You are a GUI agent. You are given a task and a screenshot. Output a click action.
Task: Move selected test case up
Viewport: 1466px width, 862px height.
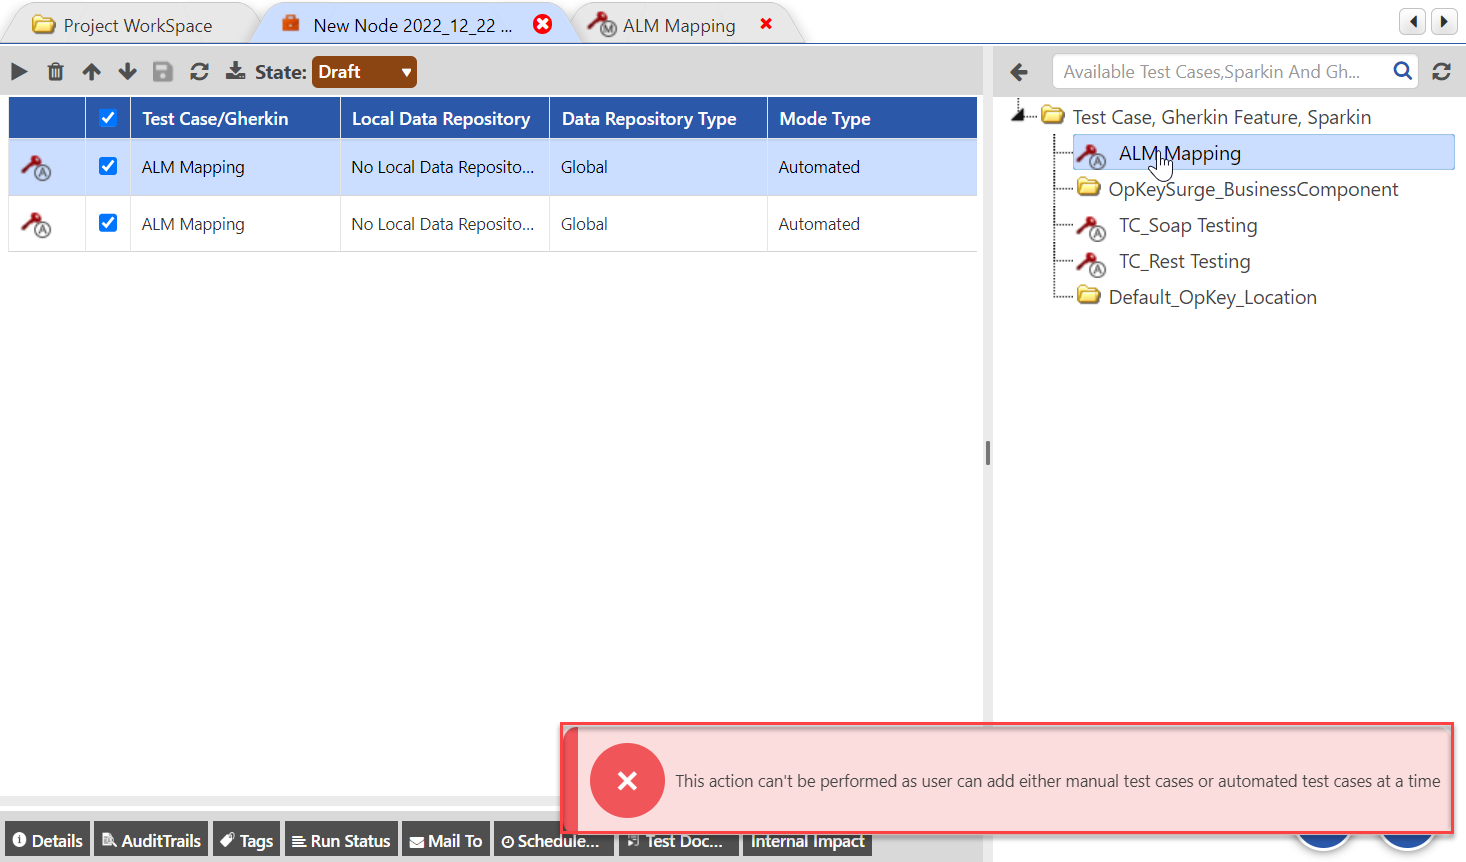(x=92, y=72)
